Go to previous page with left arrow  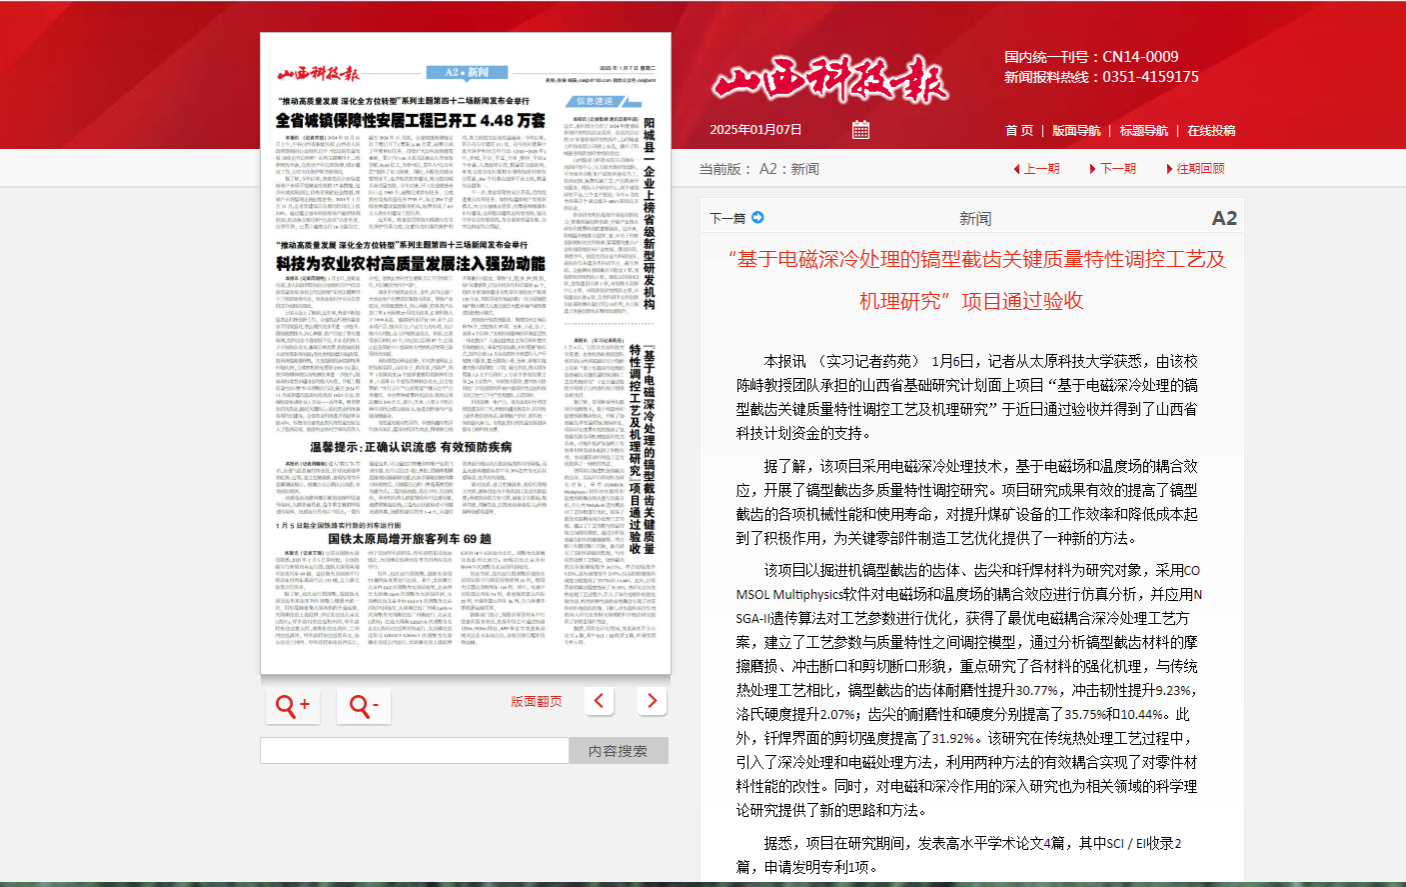pyautogui.click(x=599, y=701)
